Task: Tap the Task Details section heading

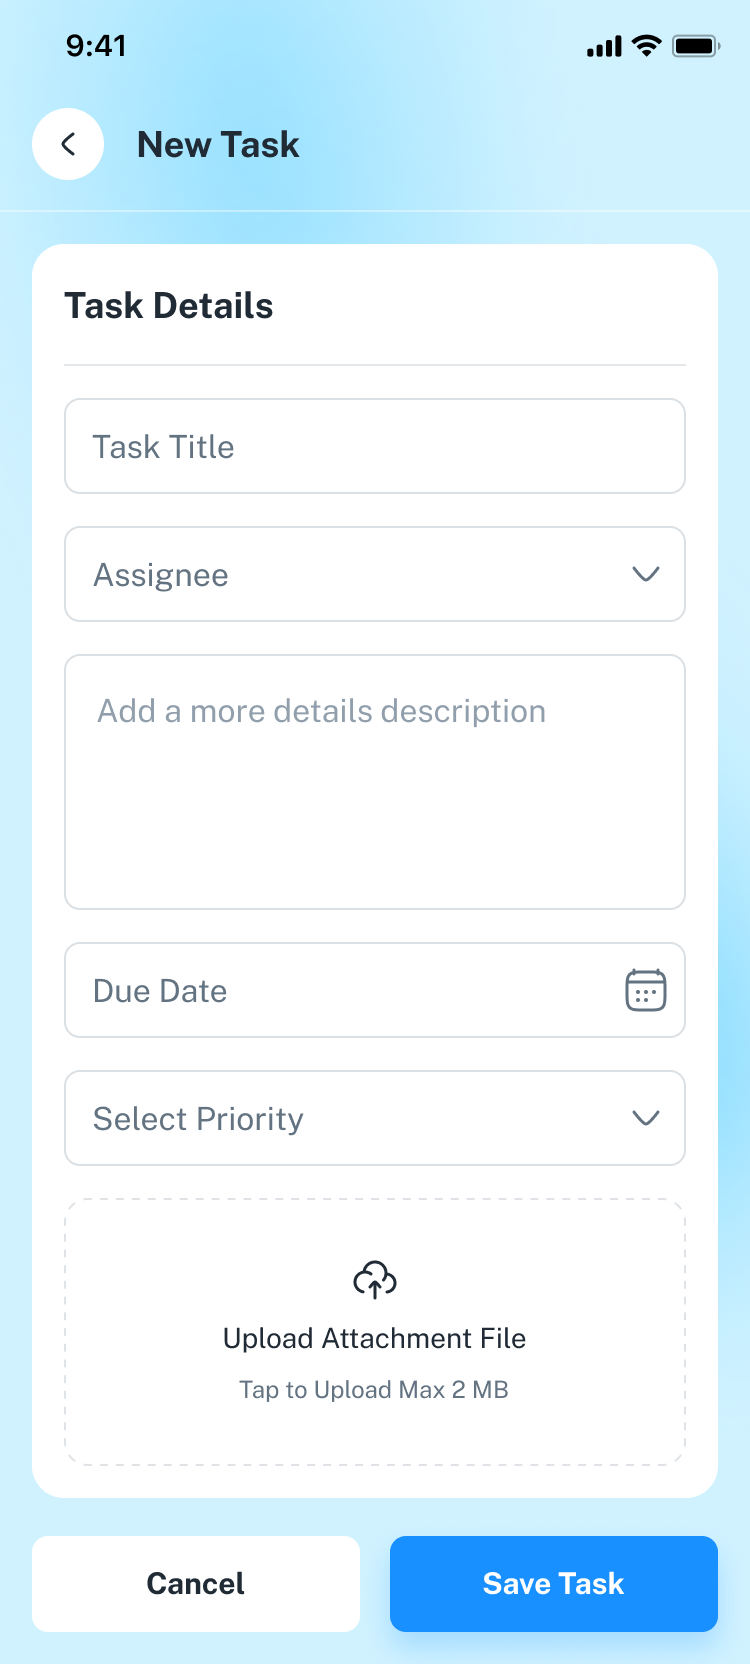Action: point(169,306)
